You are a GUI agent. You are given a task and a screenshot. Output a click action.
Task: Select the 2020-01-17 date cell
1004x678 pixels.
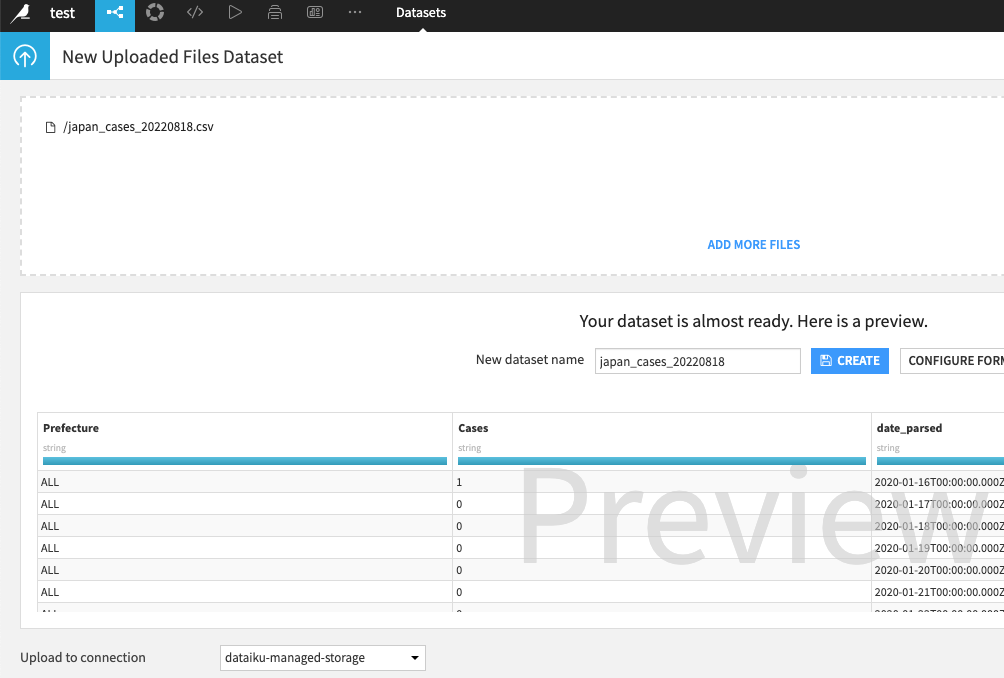pos(937,504)
